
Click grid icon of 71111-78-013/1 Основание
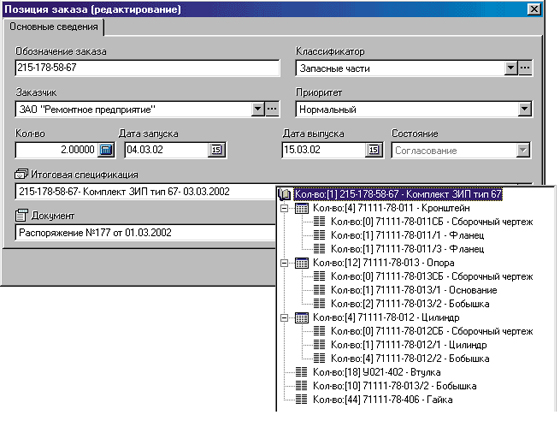(x=319, y=290)
